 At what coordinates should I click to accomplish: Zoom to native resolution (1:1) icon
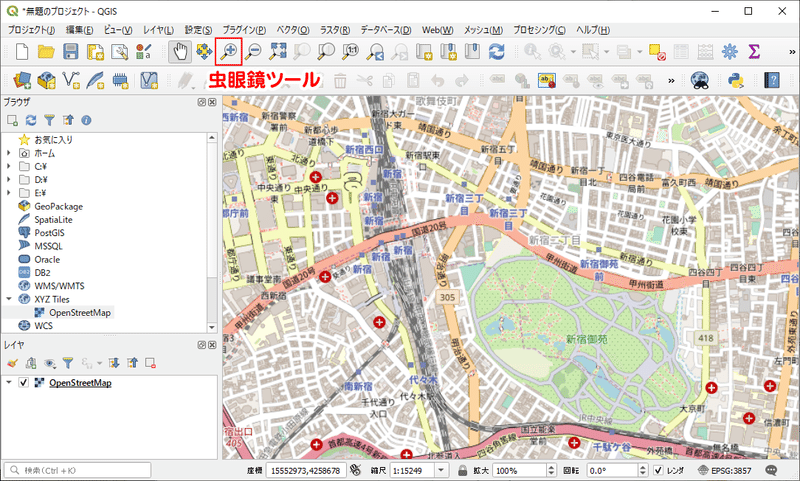click(x=351, y=51)
